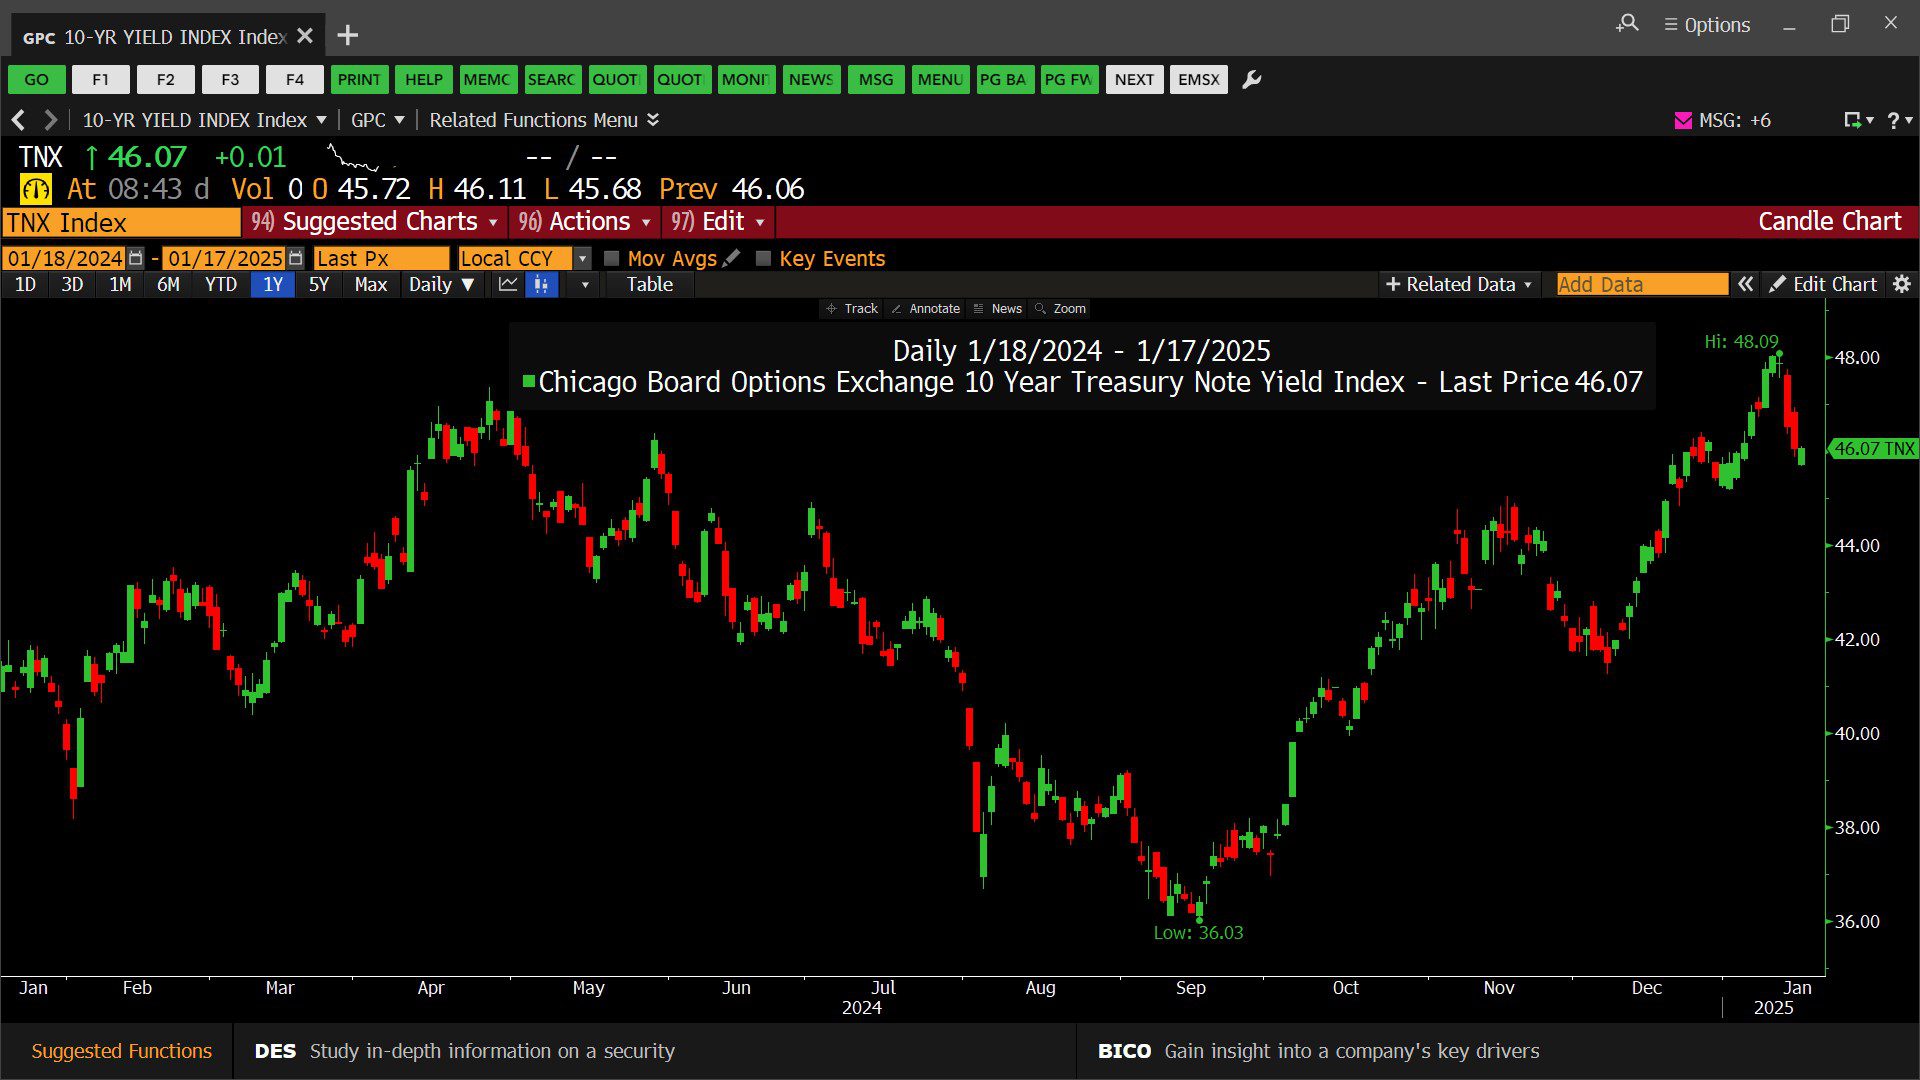Enable the Mov Avgs checkbox
The height and width of the screenshot is (1080, 1920).
point(612,258)
